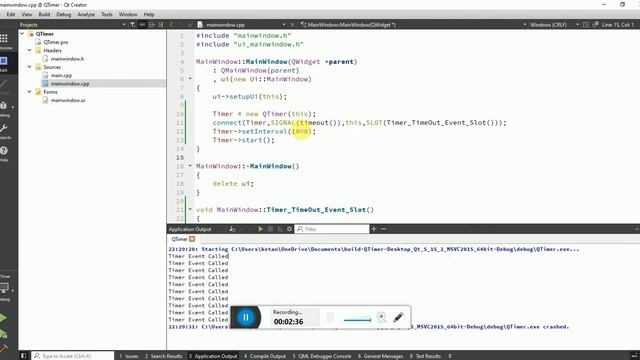
Task: Open Application Output settings gear
Action: point(289,229)
